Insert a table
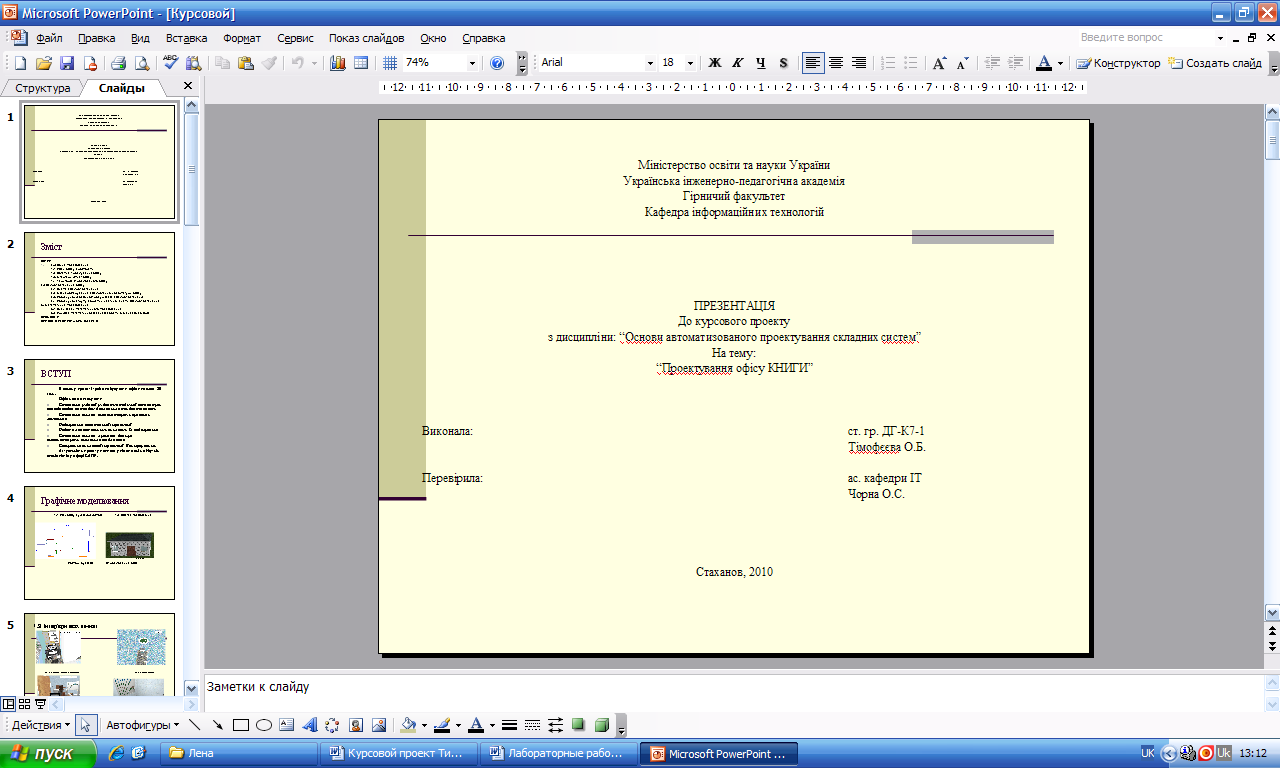This screenshot has height=768, width=1280. [361, 63]
